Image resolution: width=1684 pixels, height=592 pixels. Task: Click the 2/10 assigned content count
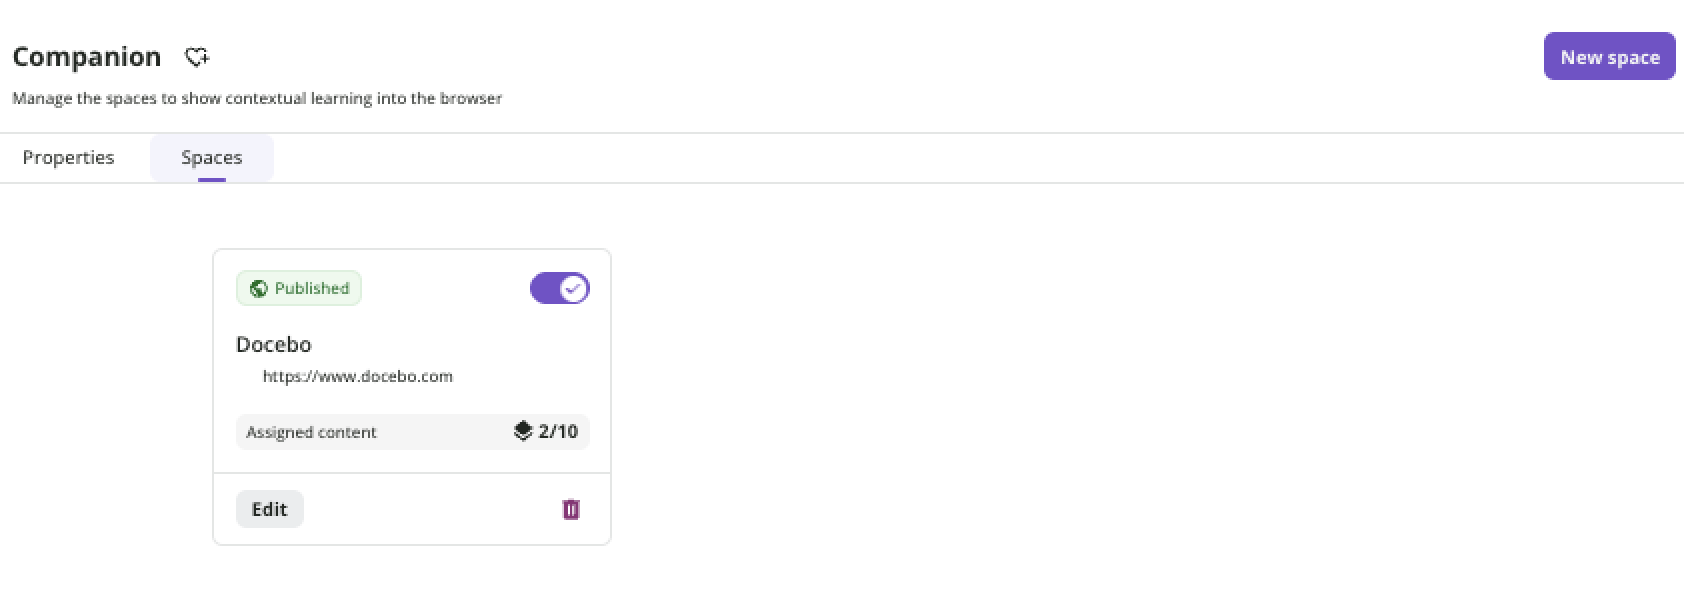558,431
